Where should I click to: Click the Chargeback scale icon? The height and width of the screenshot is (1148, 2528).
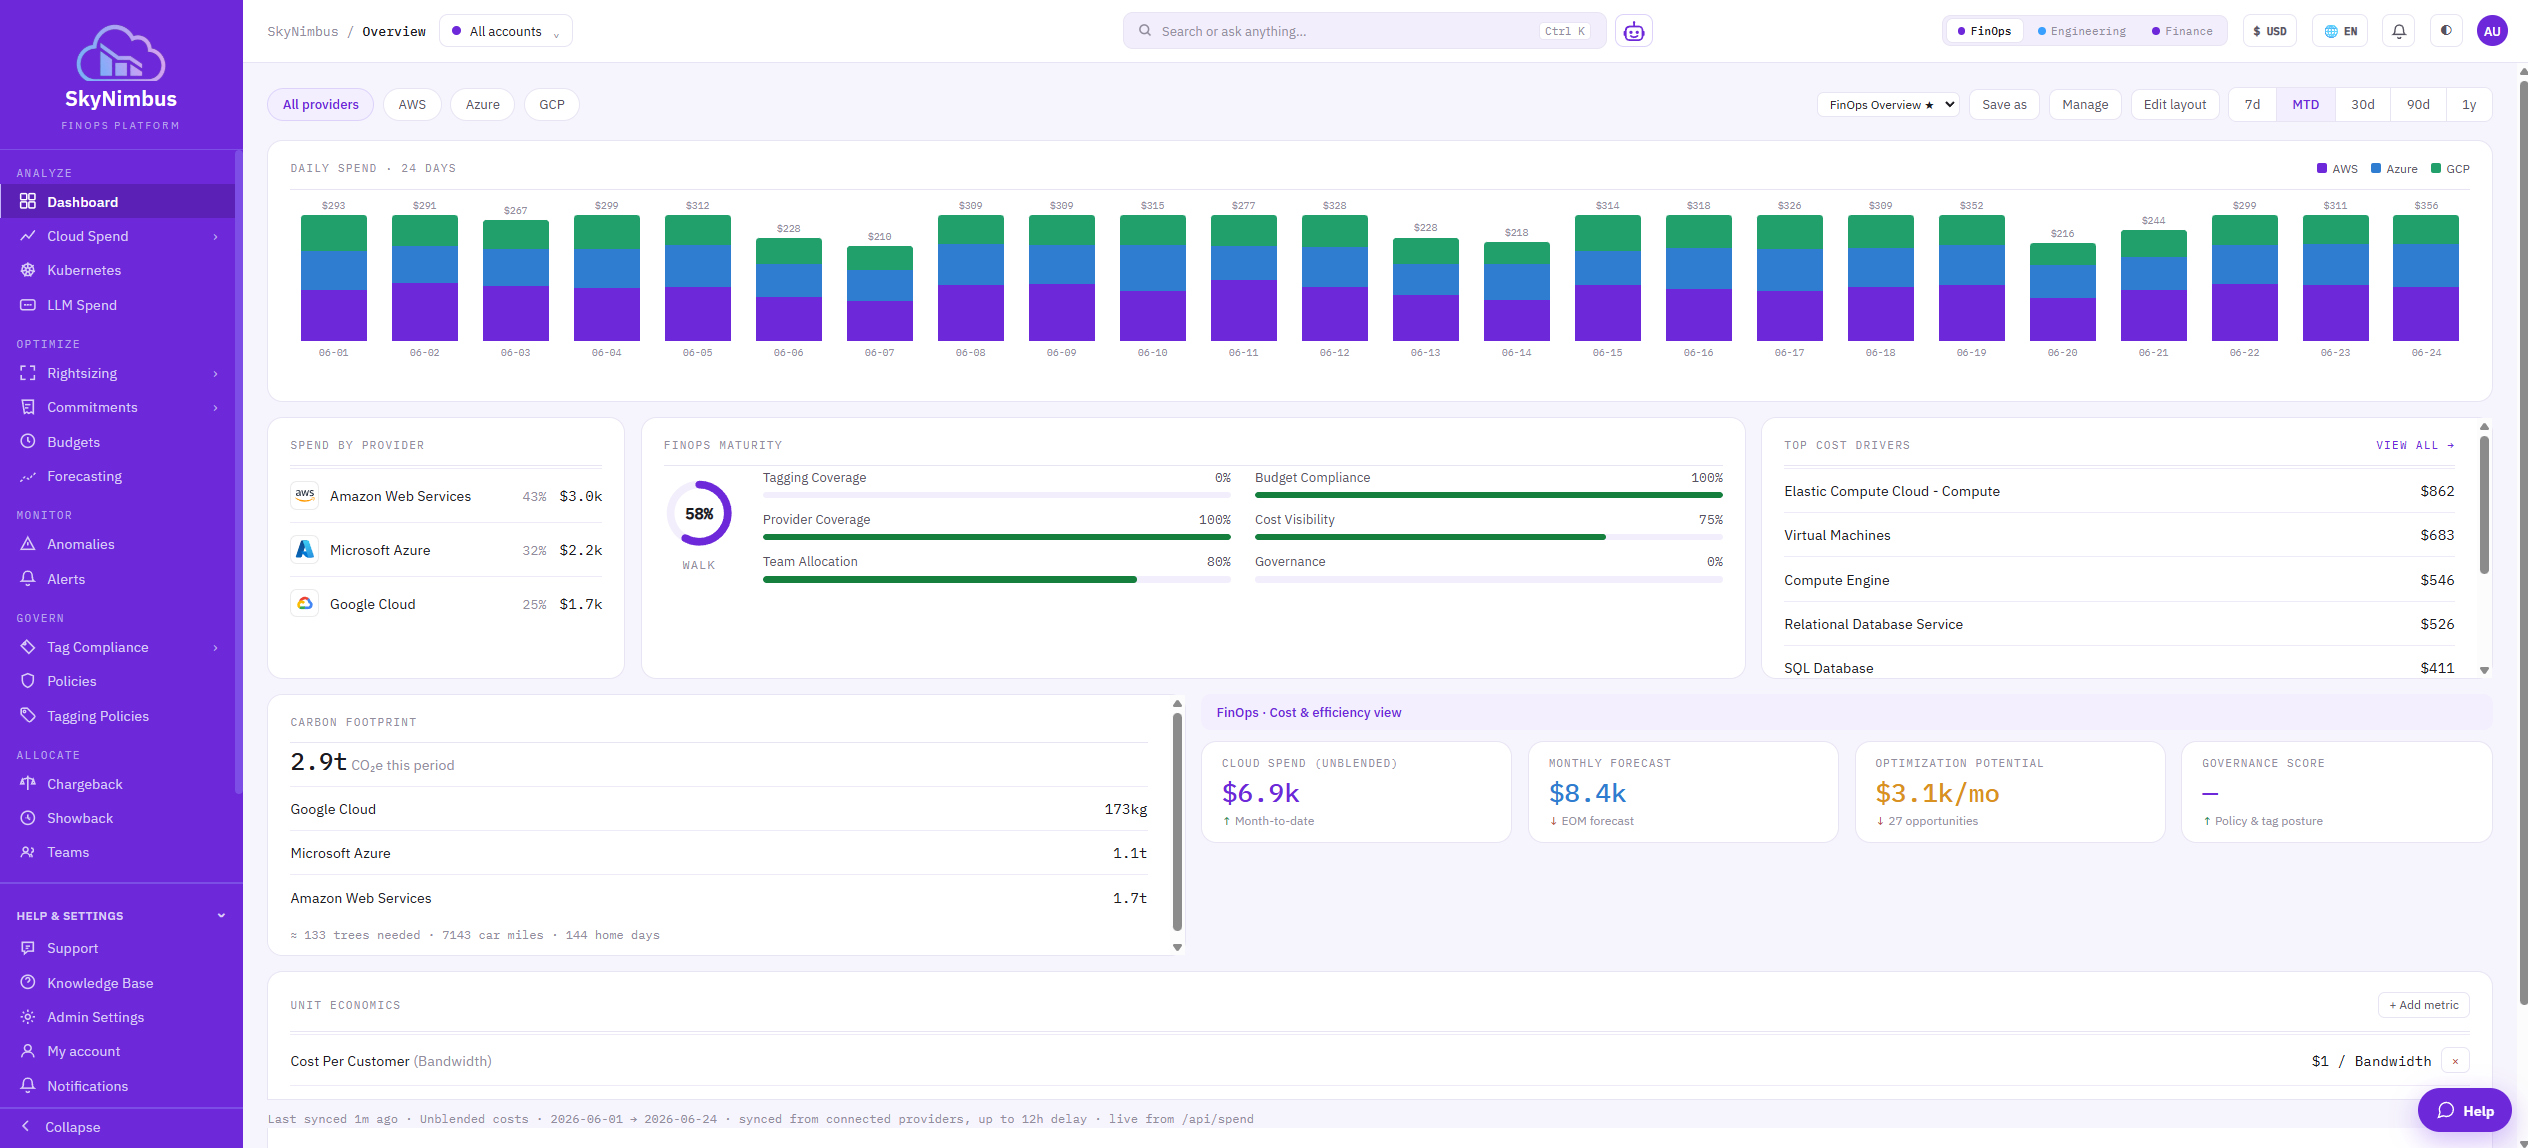[x=28, y=784]
